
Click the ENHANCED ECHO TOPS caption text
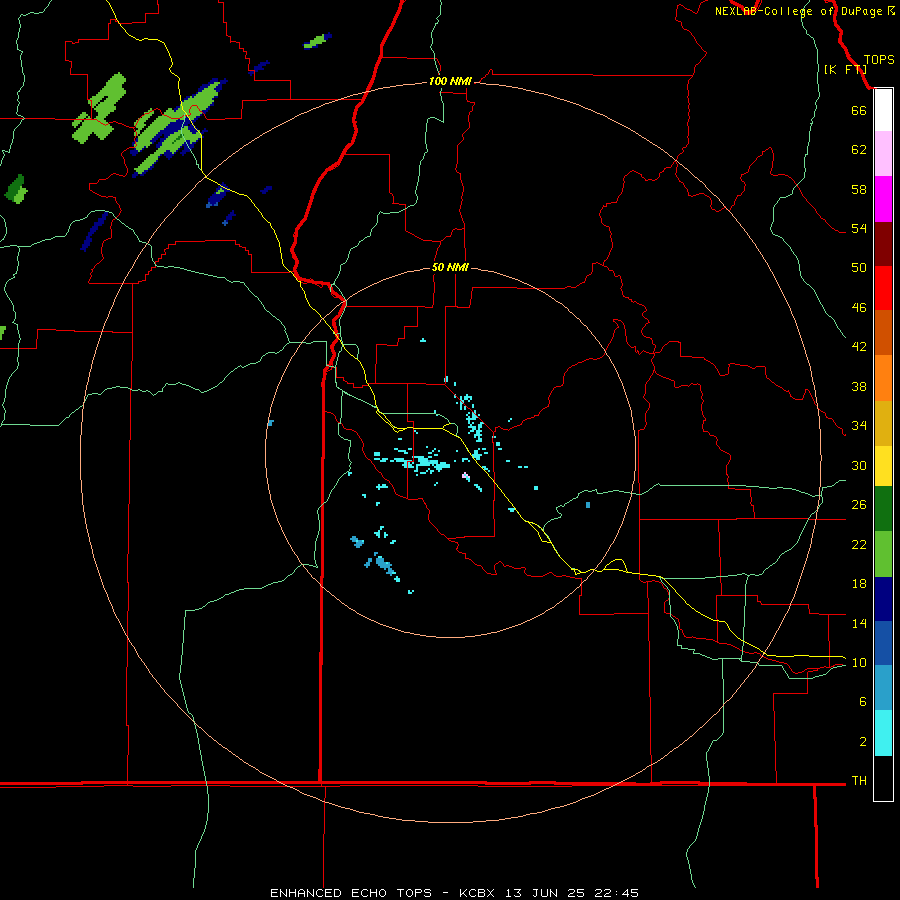coord(351,893)
